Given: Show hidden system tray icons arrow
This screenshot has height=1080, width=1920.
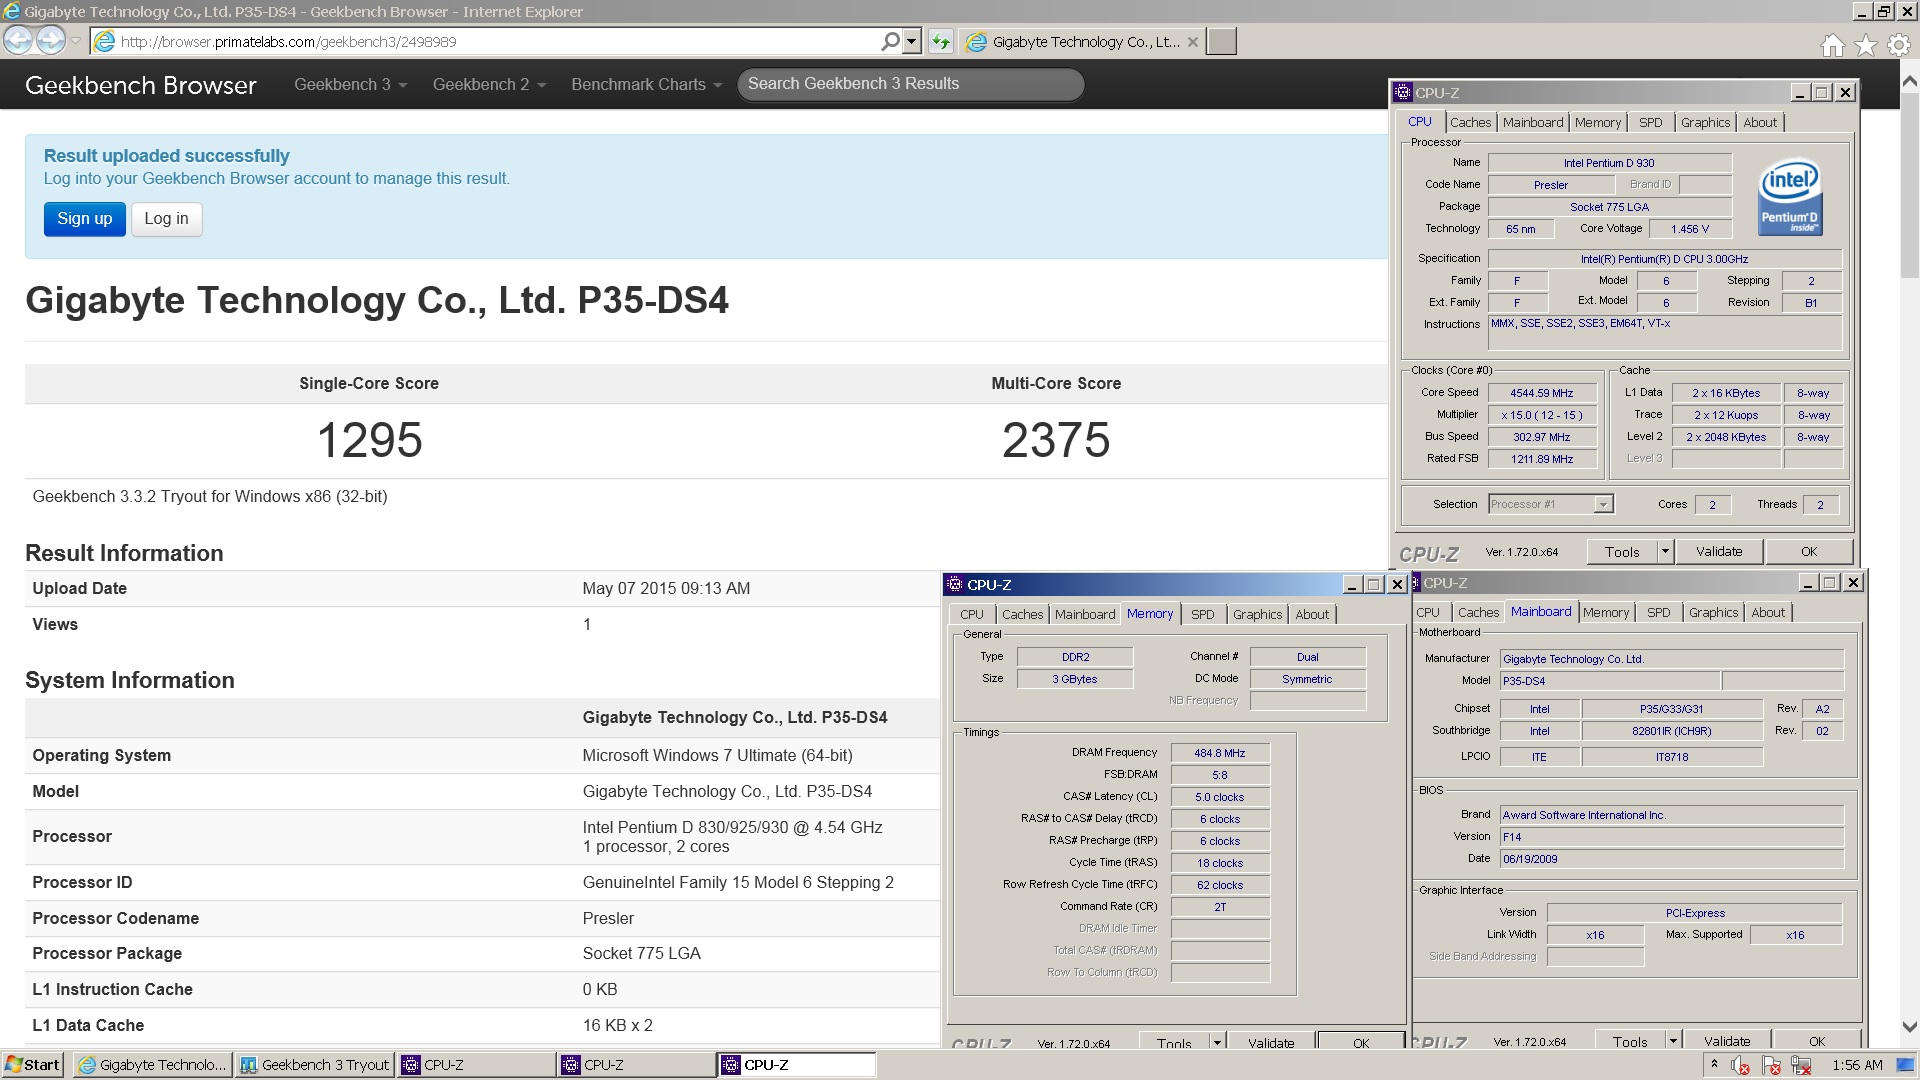Looking at the screenshot, I should point(1714,1064).
